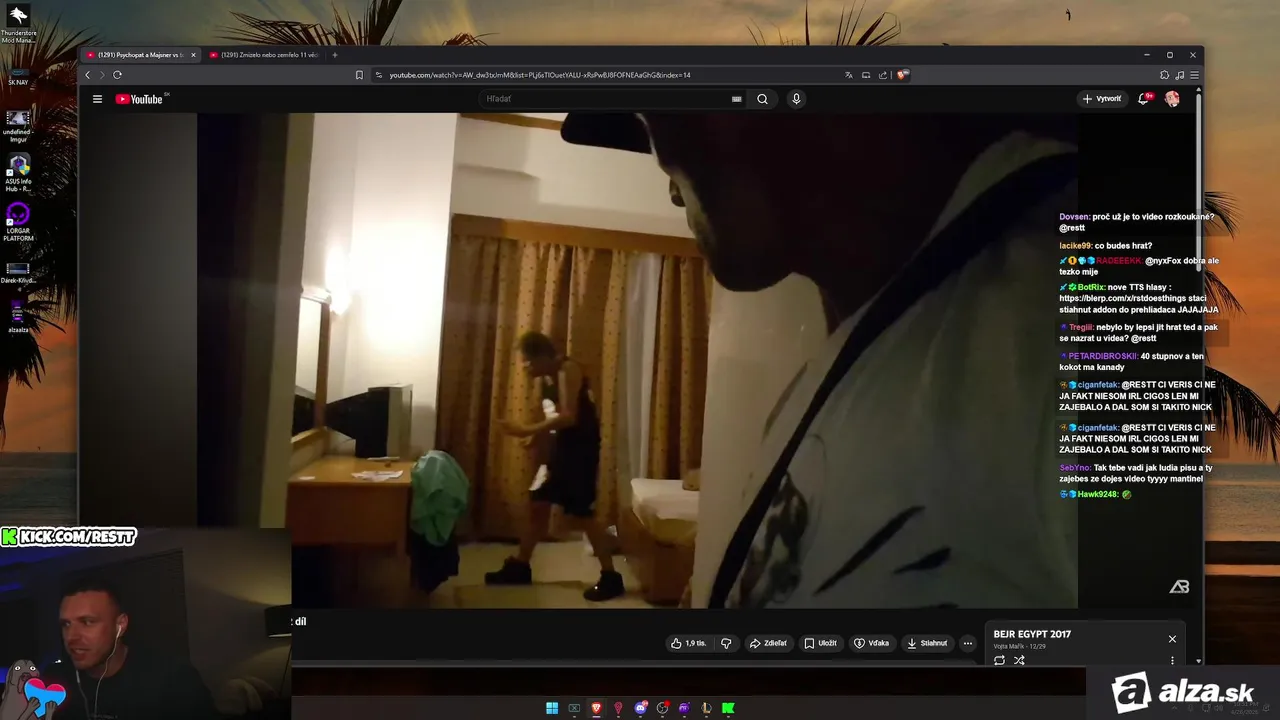Go back in browser history
1280x720 pixels.
point(87,75)
